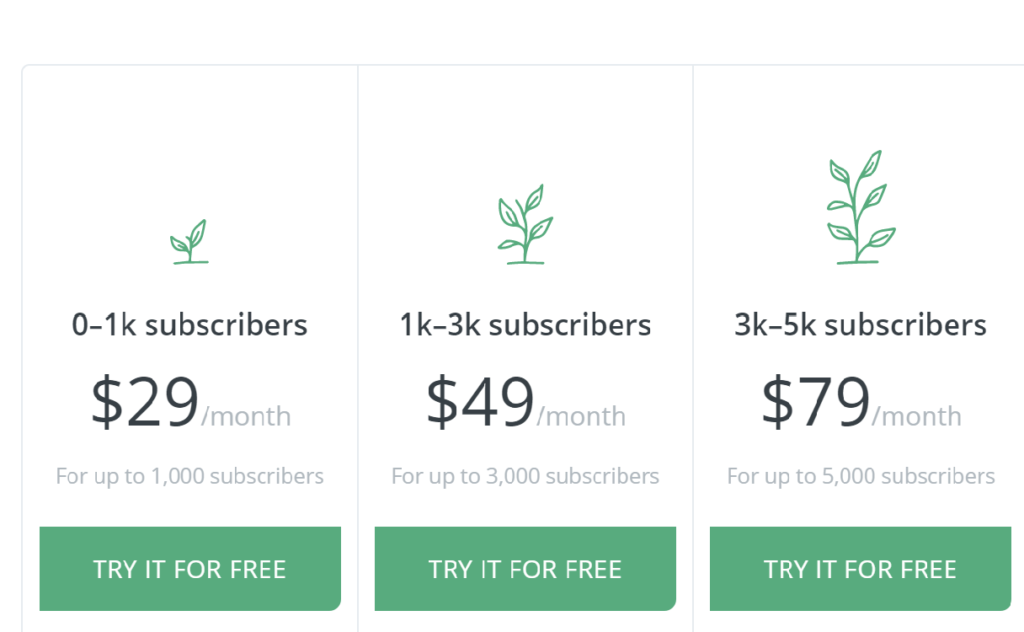The image size is (1024, 632).
Task: Click the tall leafy plant icon
Action: [x=861, y=207]
